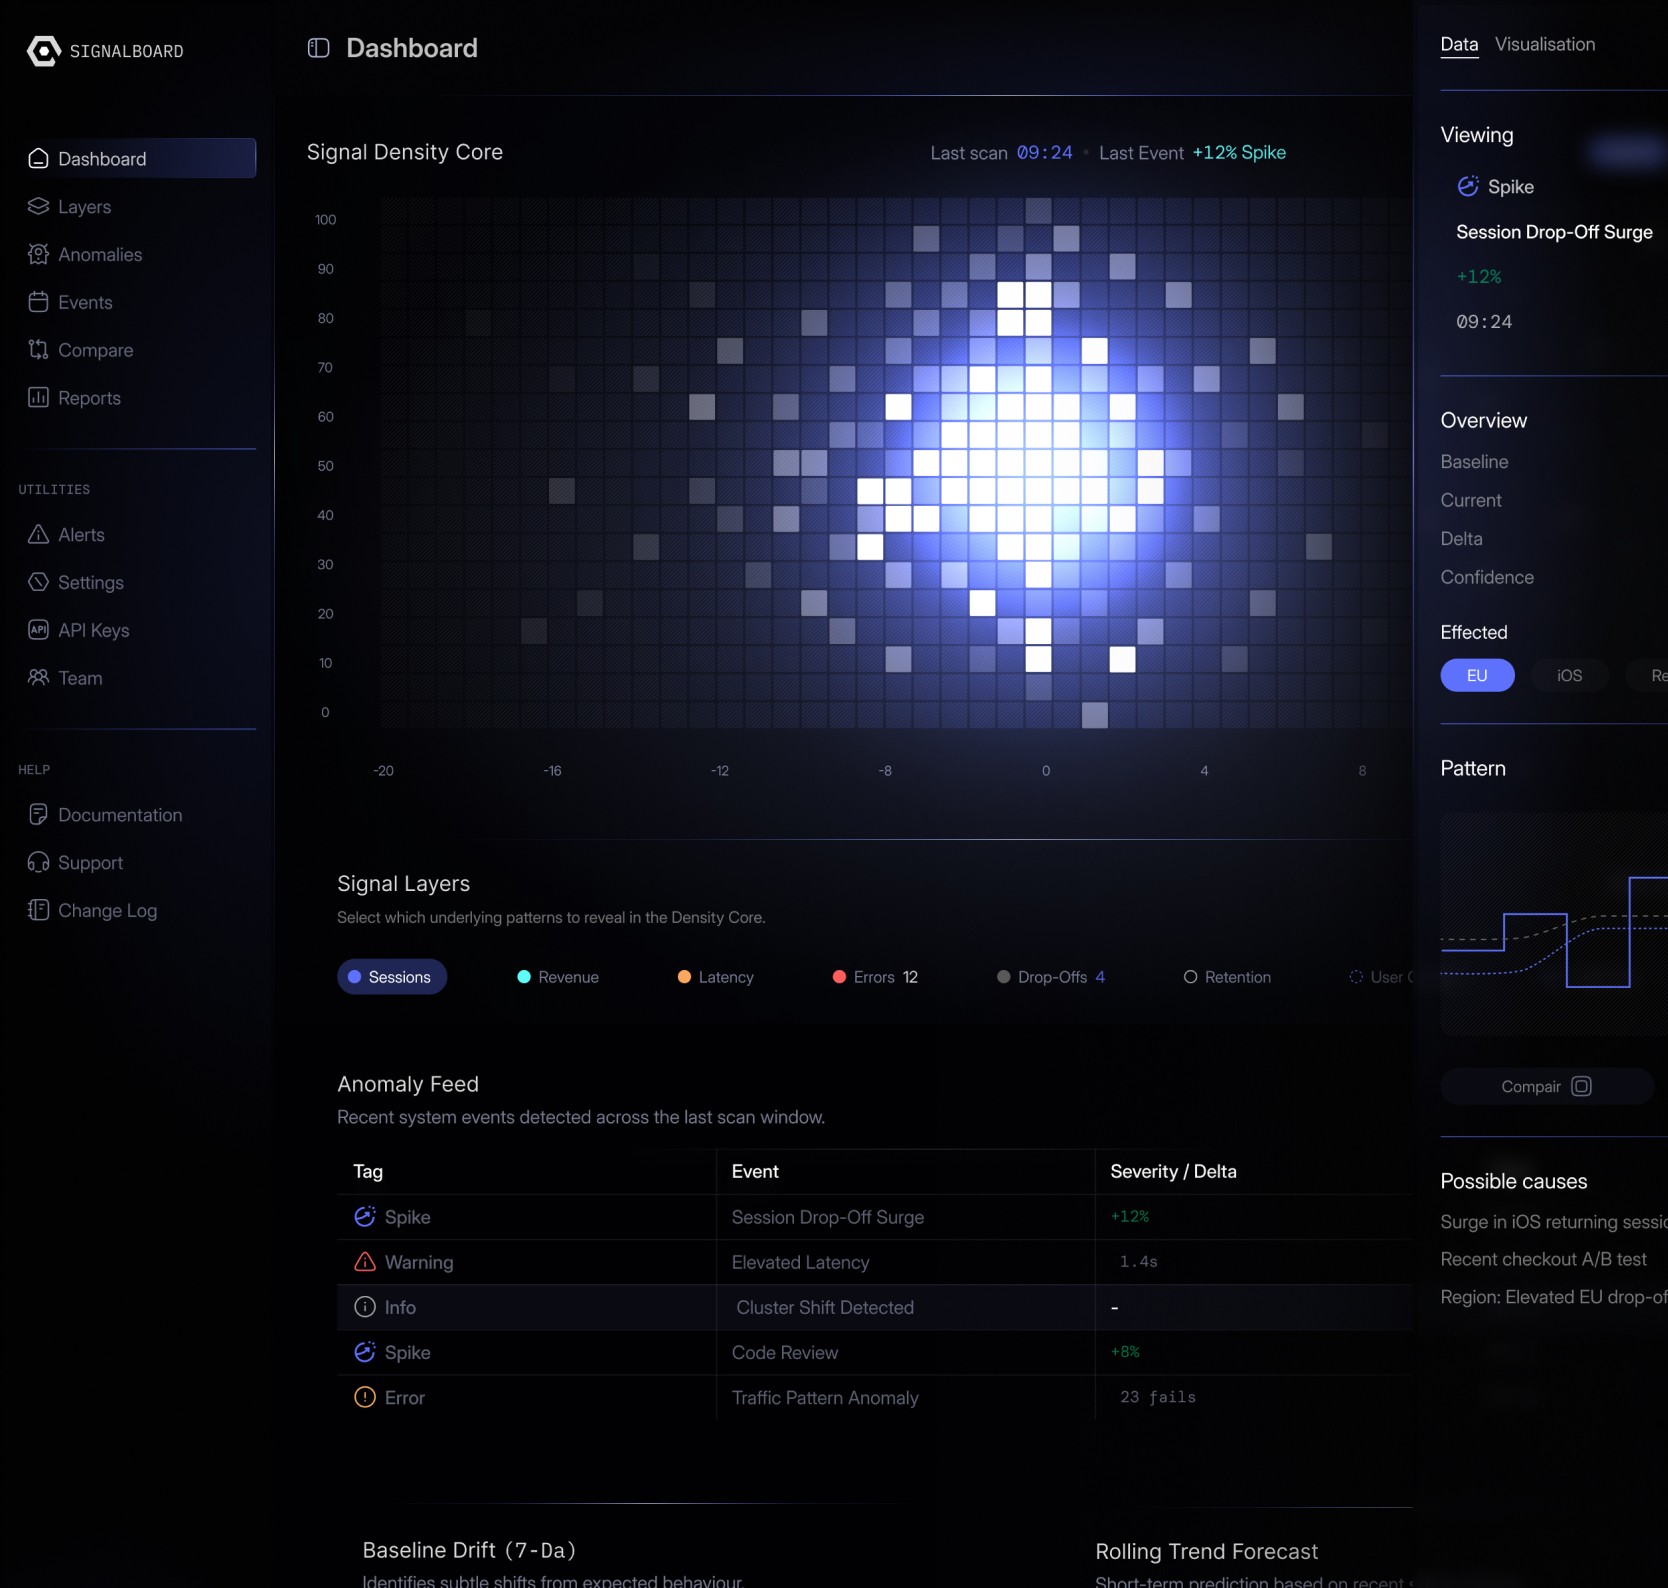Open the Change Log icon
The height and width of the screenshot is (1588, 1668).
[x=38, y=910]
